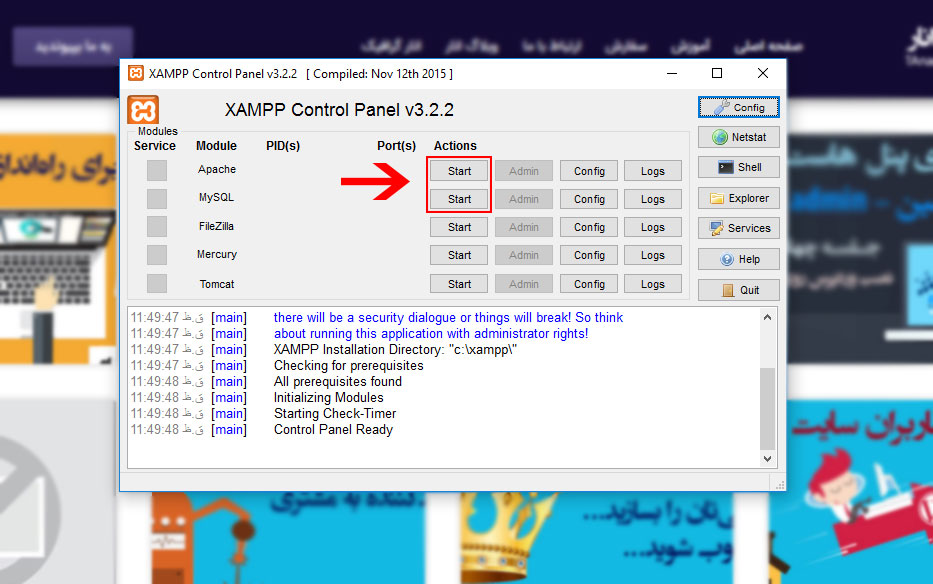933x584 pixels.
Task: Toggle the Tomcat service checkbox
Action: pos(157,283)
